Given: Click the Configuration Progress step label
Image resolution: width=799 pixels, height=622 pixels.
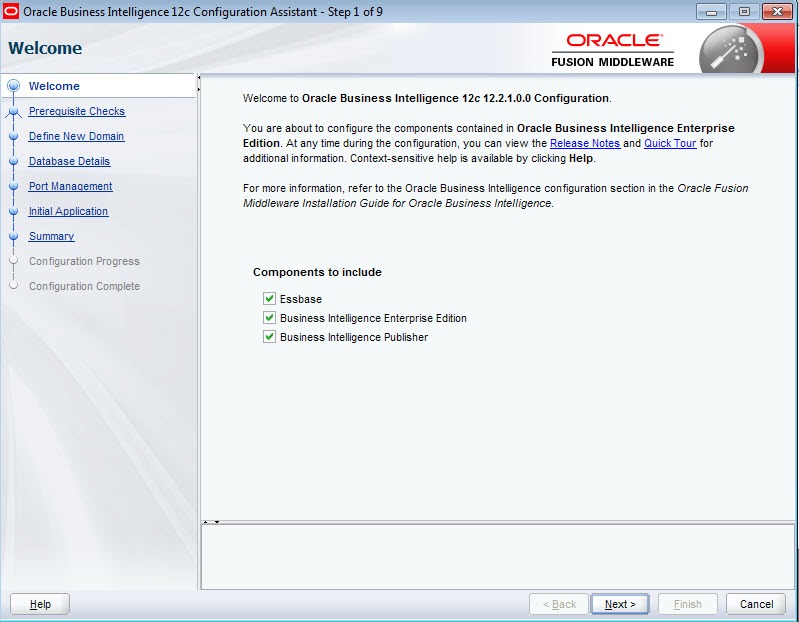Looking at the screenshot, I should point(84,261).
